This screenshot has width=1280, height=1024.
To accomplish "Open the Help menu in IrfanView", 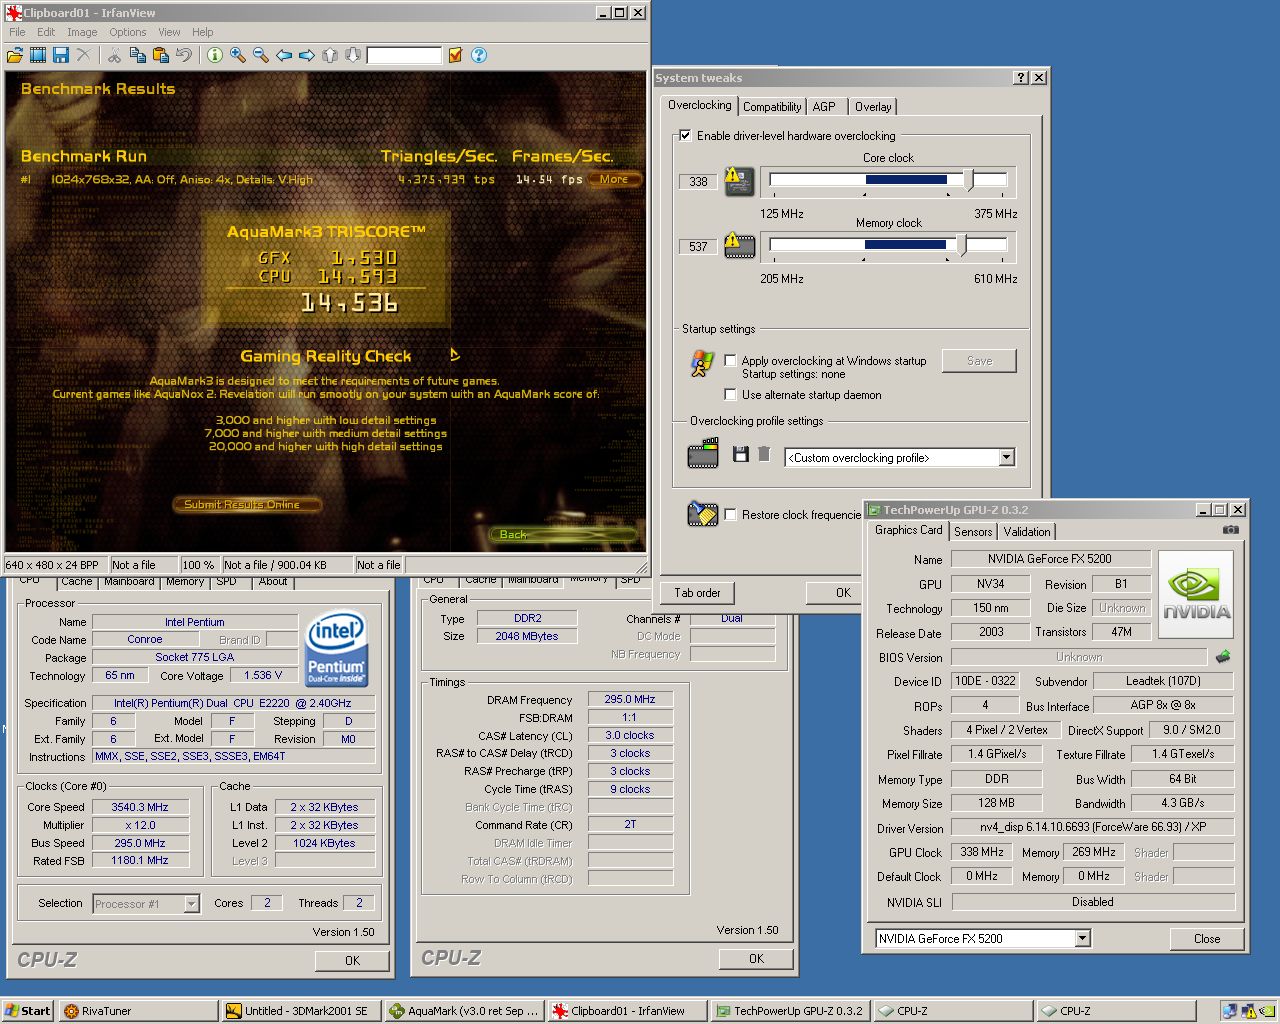I will [x=203, y=32].
